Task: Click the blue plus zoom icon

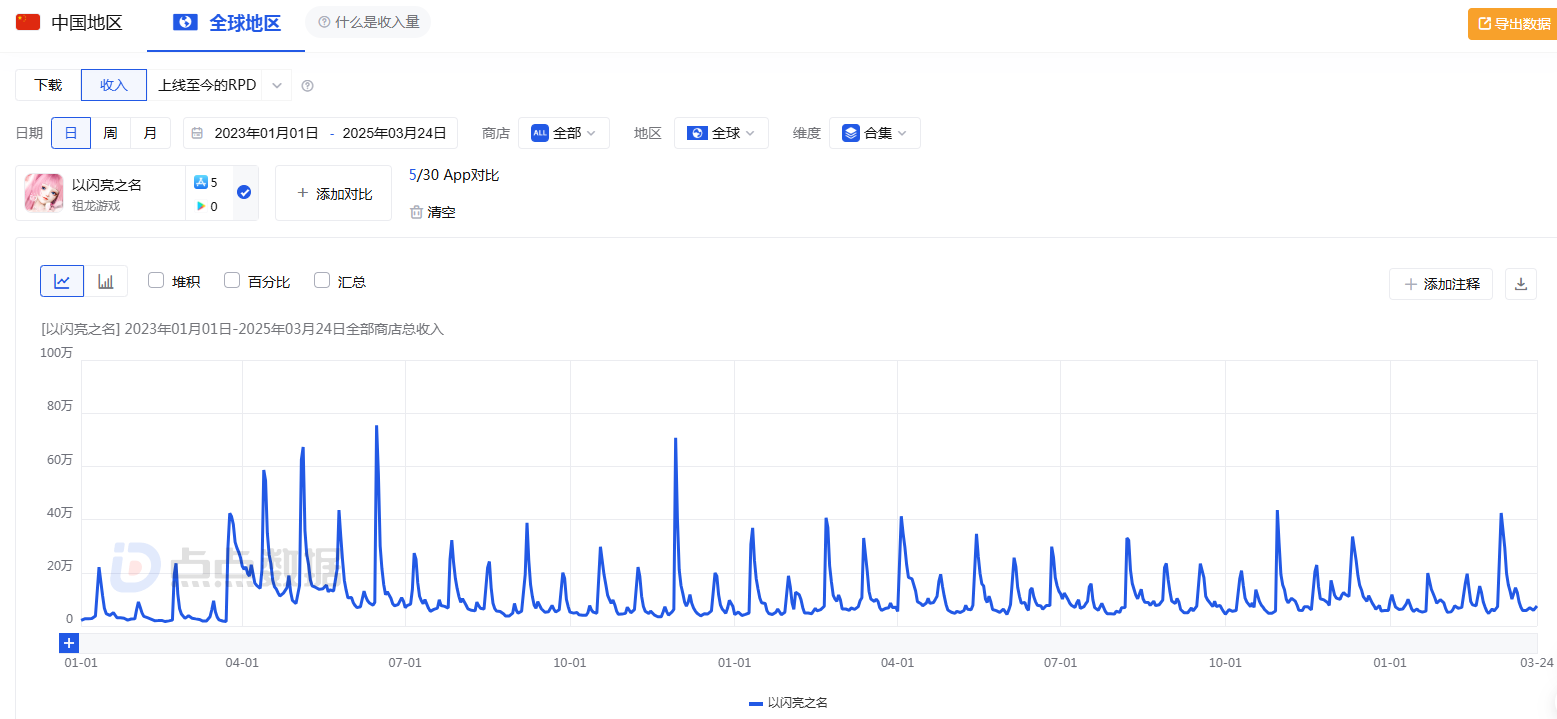Action: pos(69,643)
